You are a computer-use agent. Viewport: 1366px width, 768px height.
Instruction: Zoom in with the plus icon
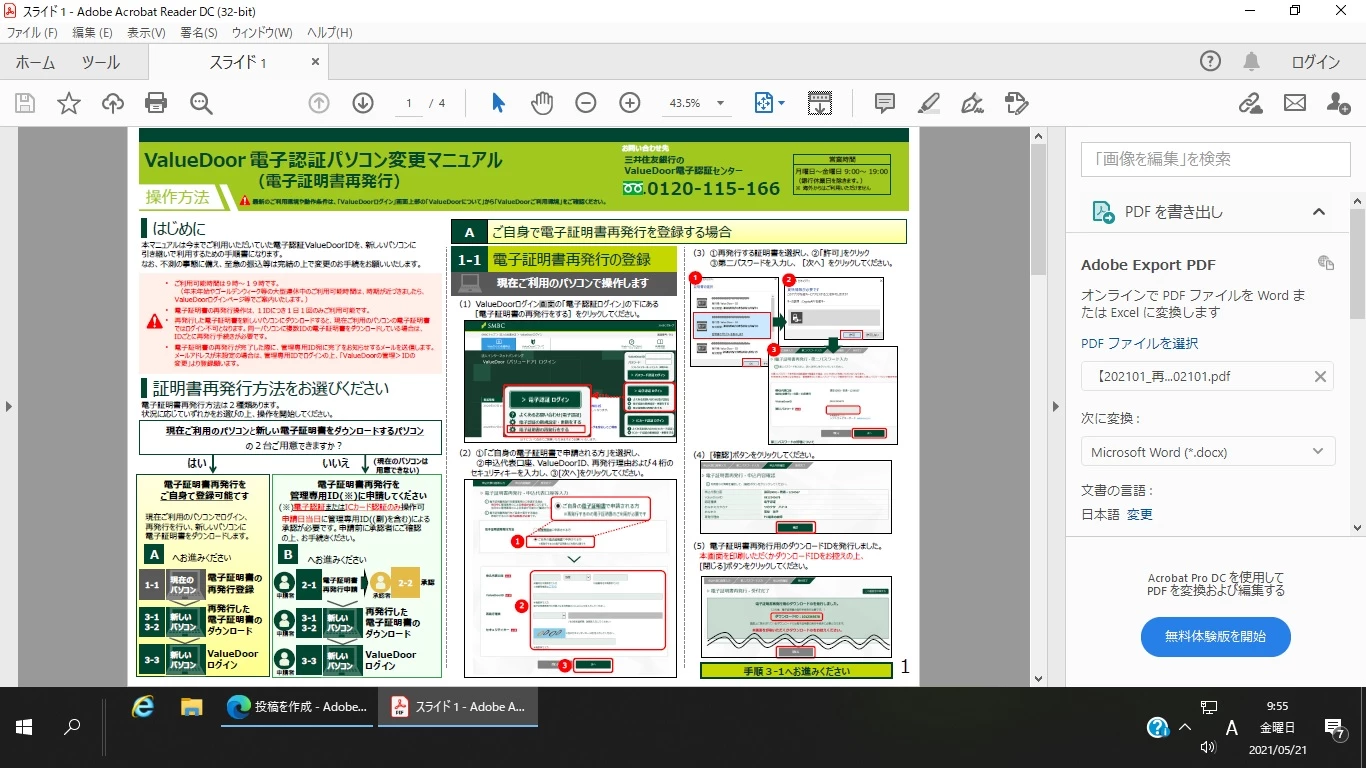click(x=630, y=103)
